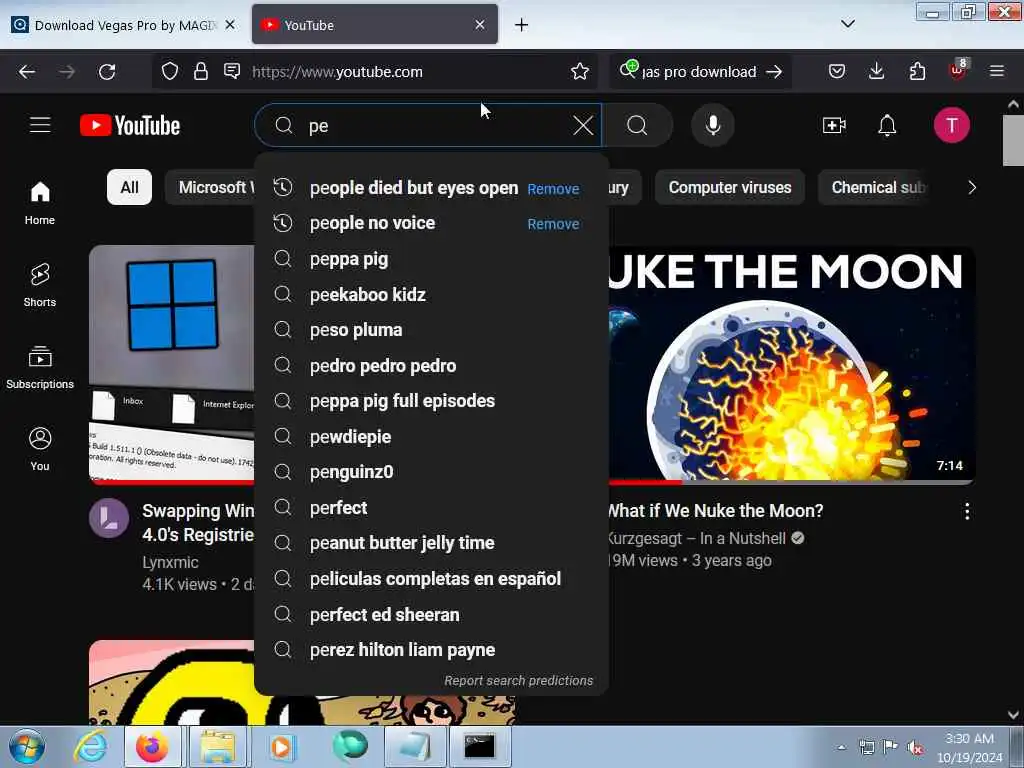Expand the list all tabs chevron
Screen dimensions: 1024x768
click(848, 24)
